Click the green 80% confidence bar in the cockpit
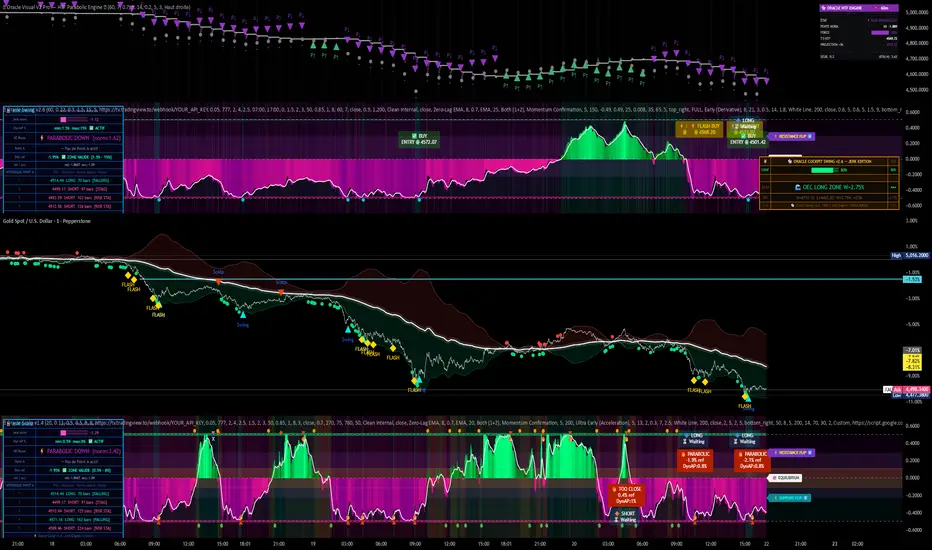The image size is (932, 550). [822, 170]
